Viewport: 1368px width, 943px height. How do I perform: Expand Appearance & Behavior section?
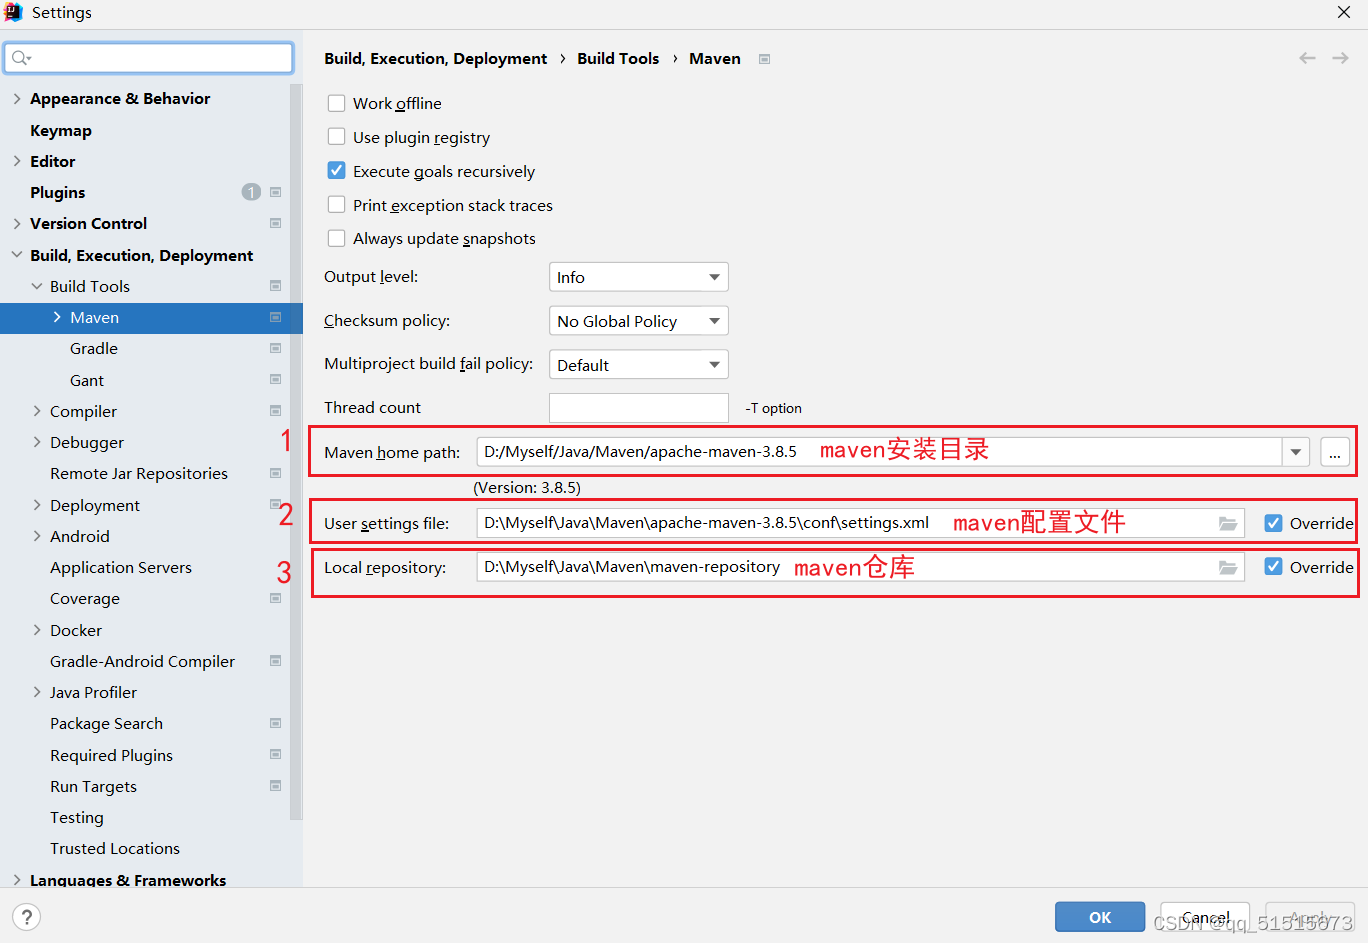tap(17, 98)
